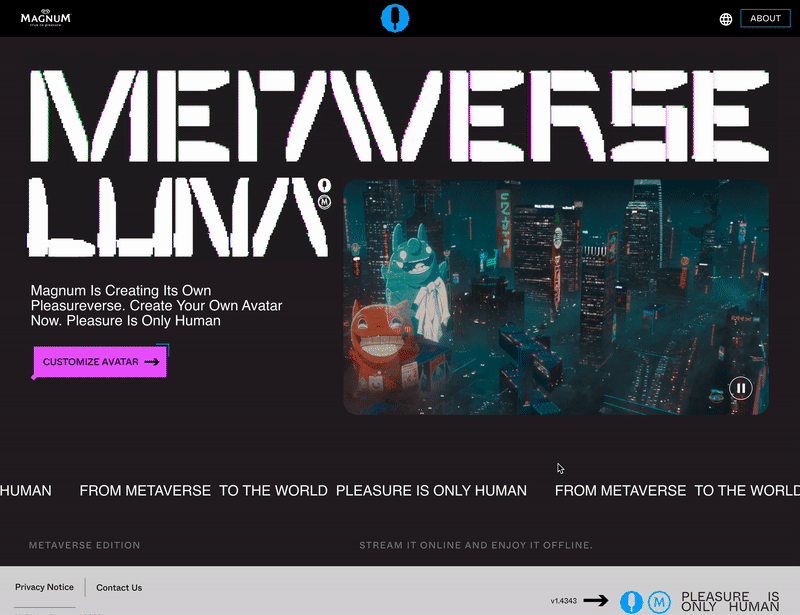The height and width of the screenshot is (615, 800).
Task: Open the Contact Us link
Action: pyautogui.click(x=119, y=587)
